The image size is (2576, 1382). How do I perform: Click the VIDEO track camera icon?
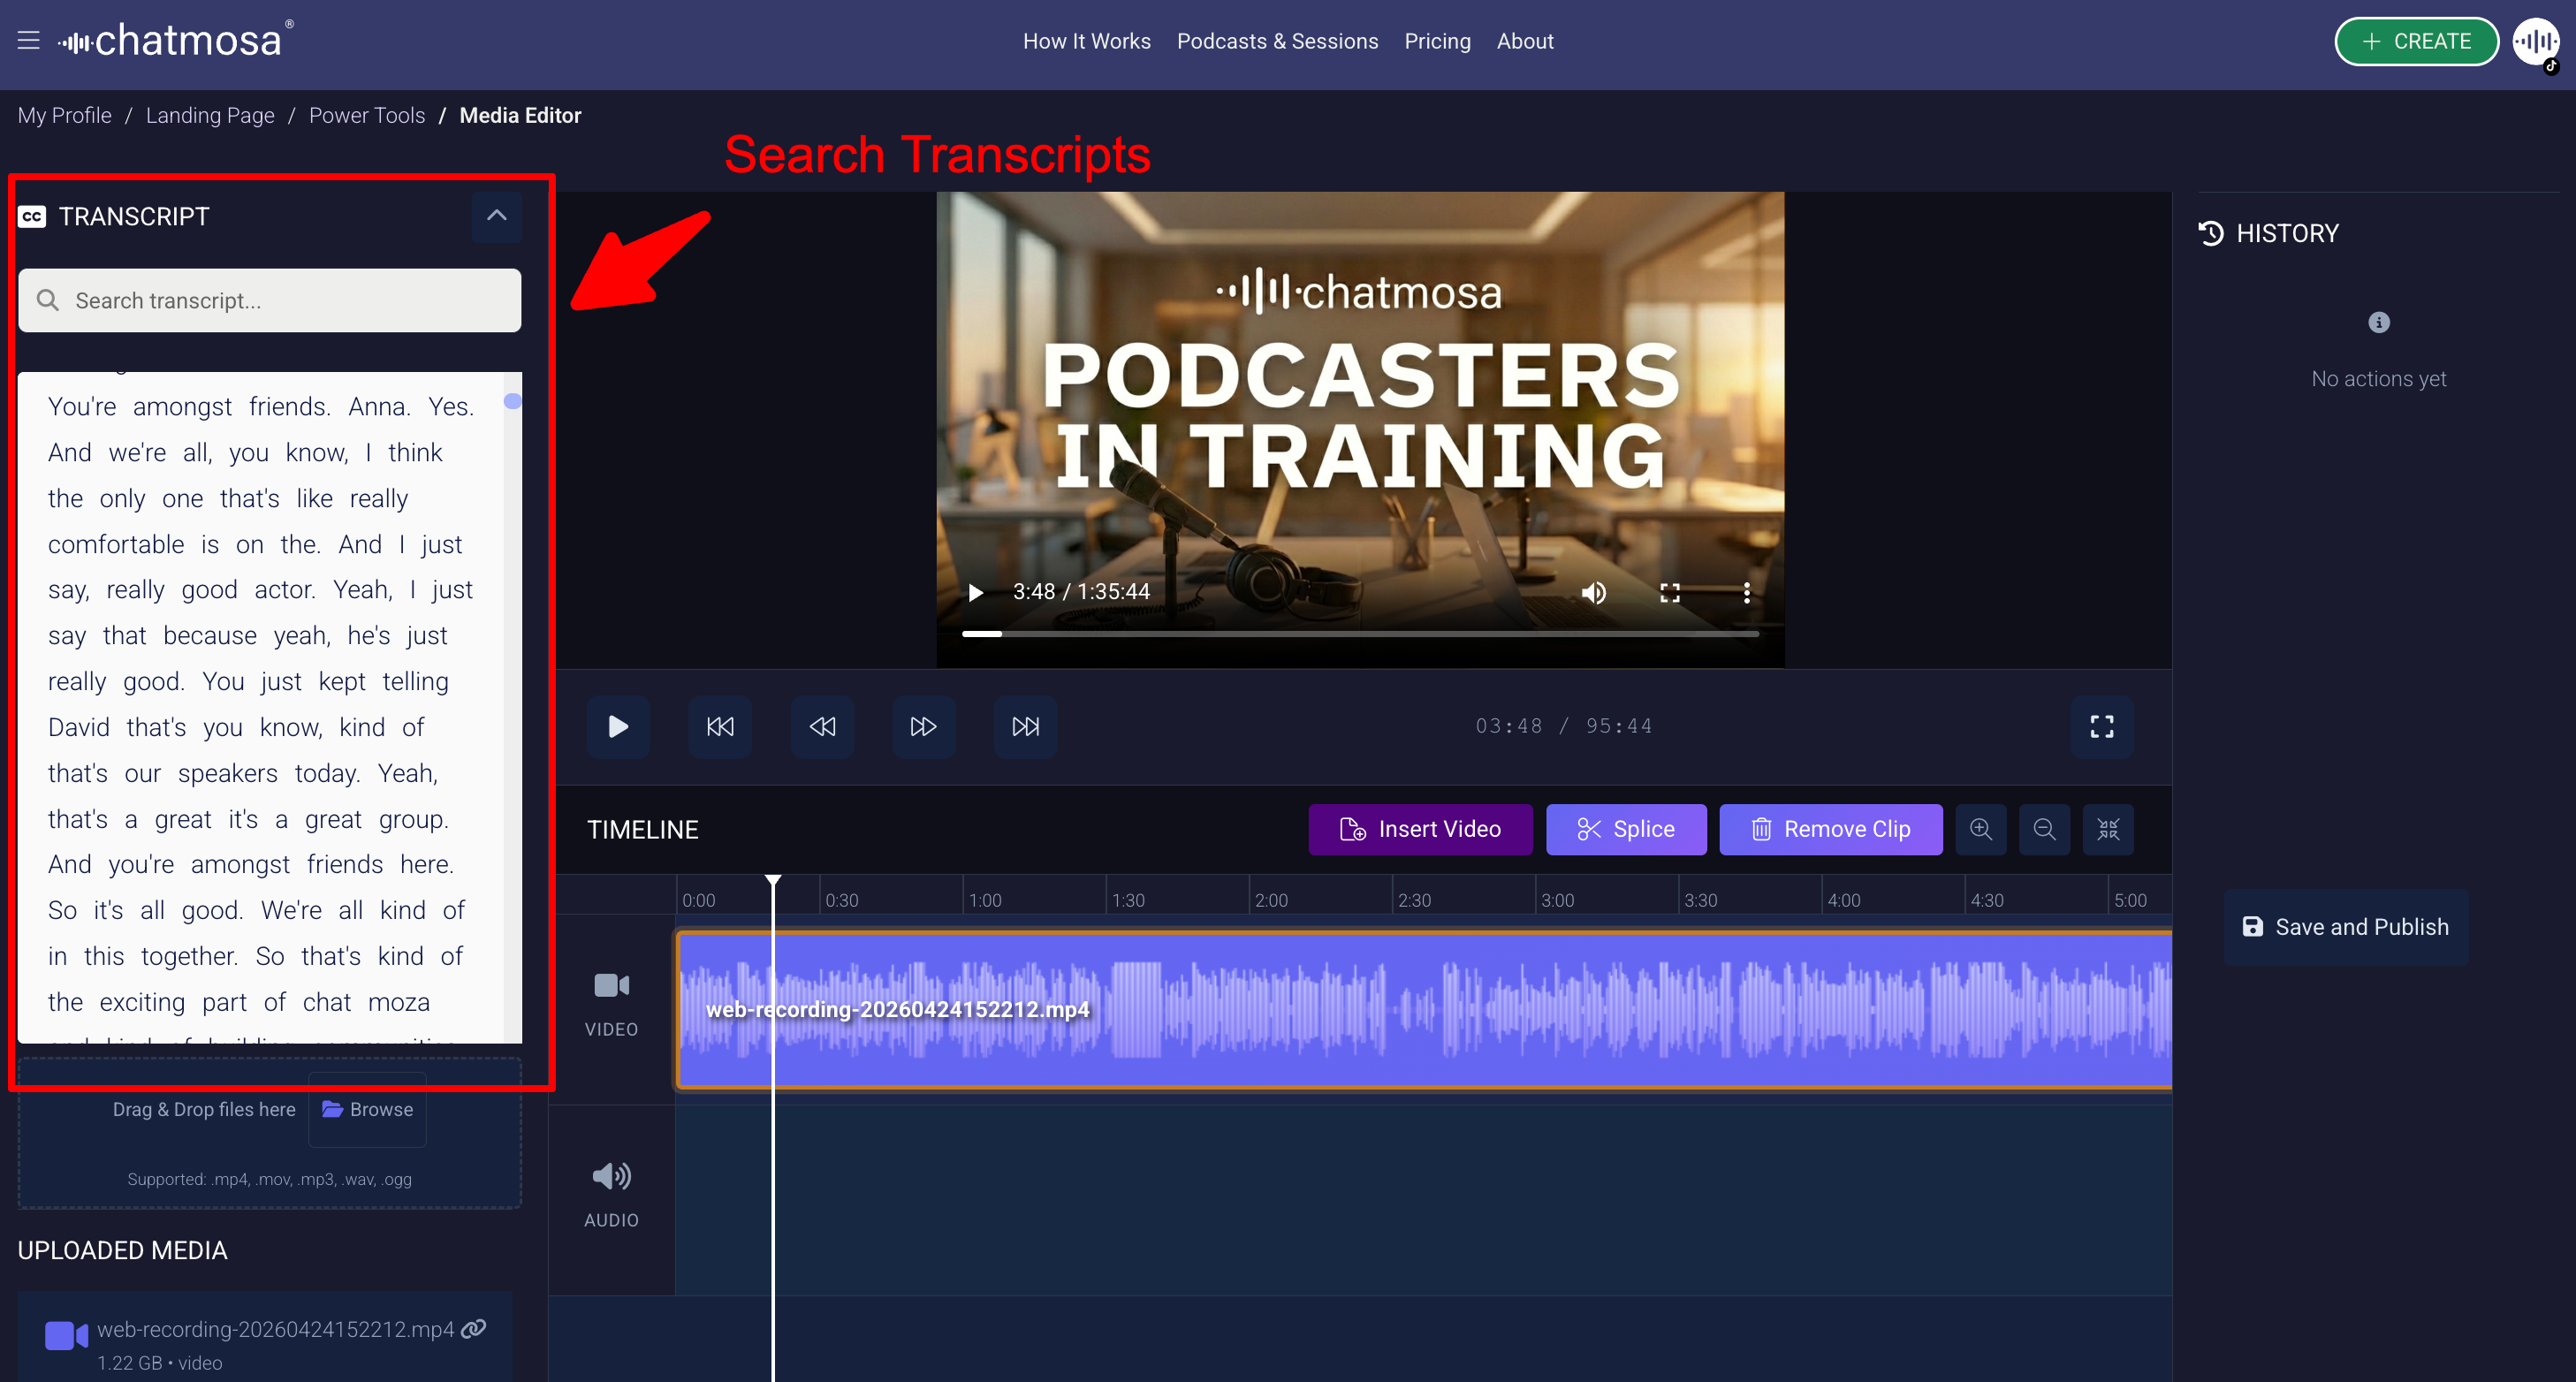pos(611,986)
